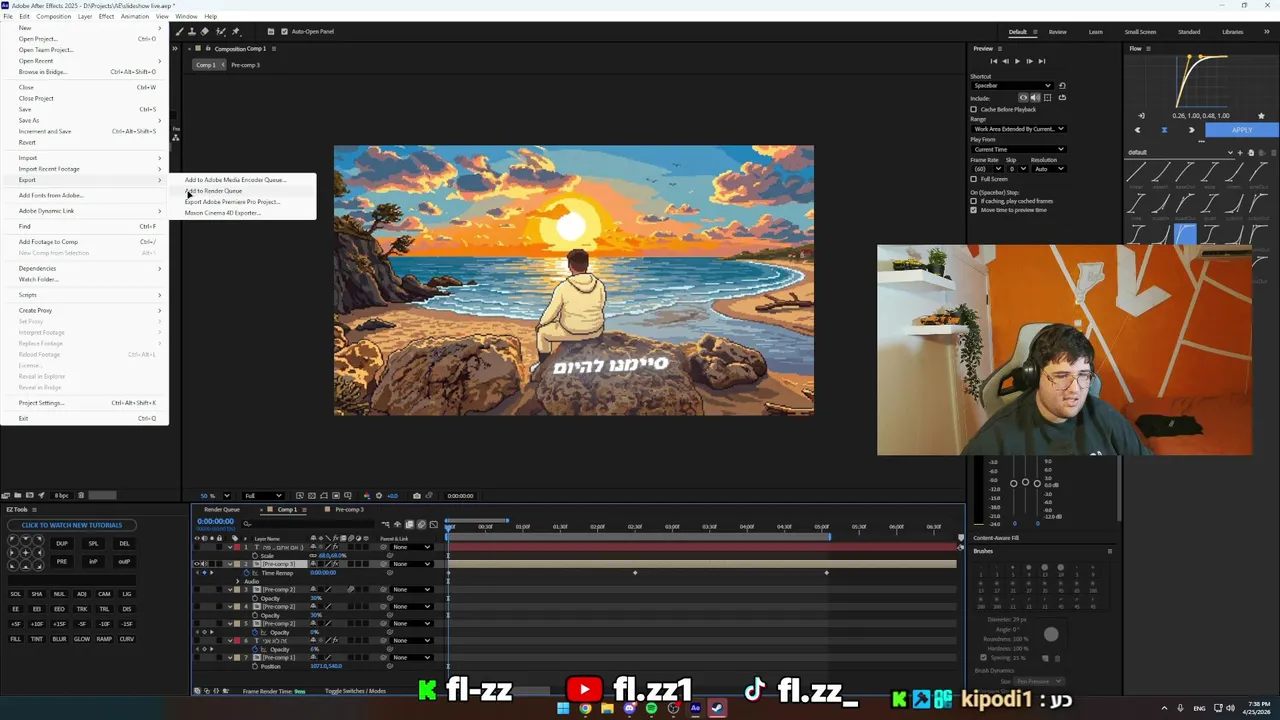This screenshot has height=720, width=1280.
Task: Click Add to Render Queue
Action: click(213, 191)
